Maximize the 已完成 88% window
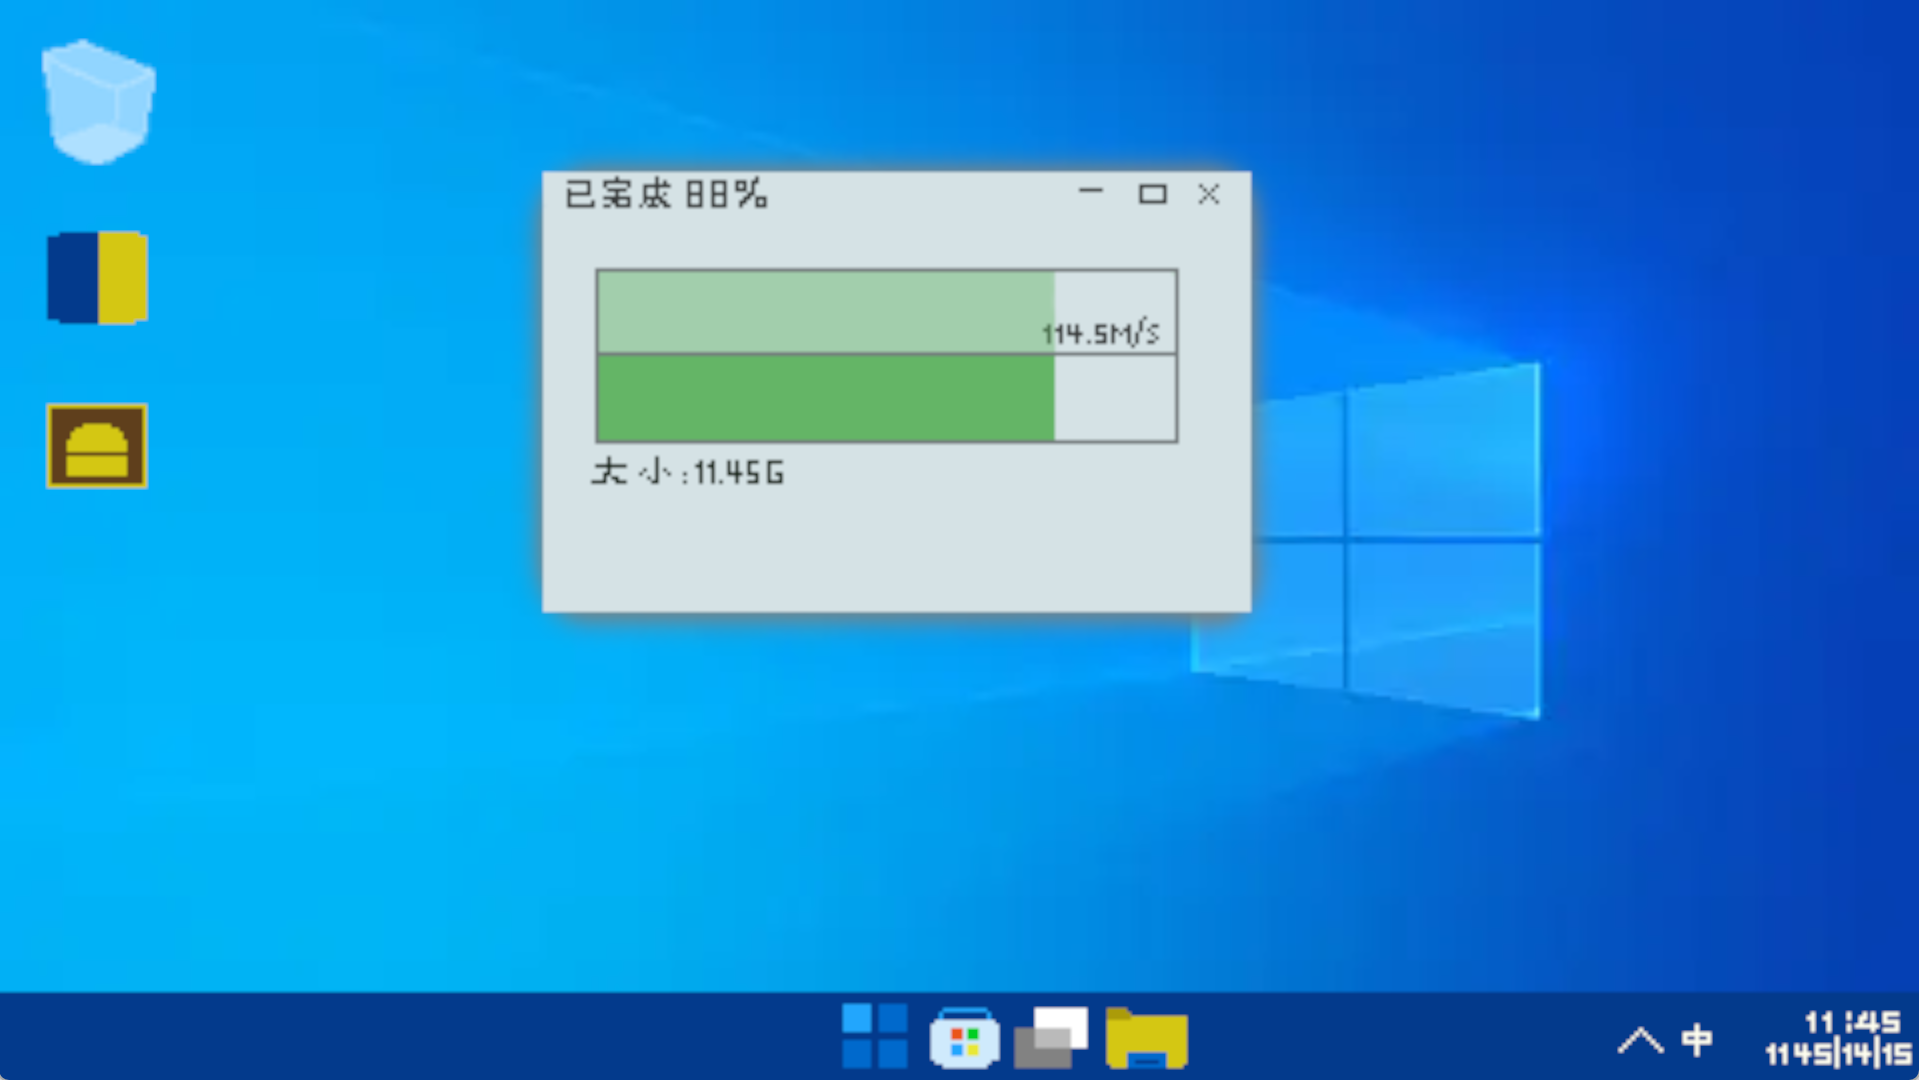 click(x=1154, y=196)
